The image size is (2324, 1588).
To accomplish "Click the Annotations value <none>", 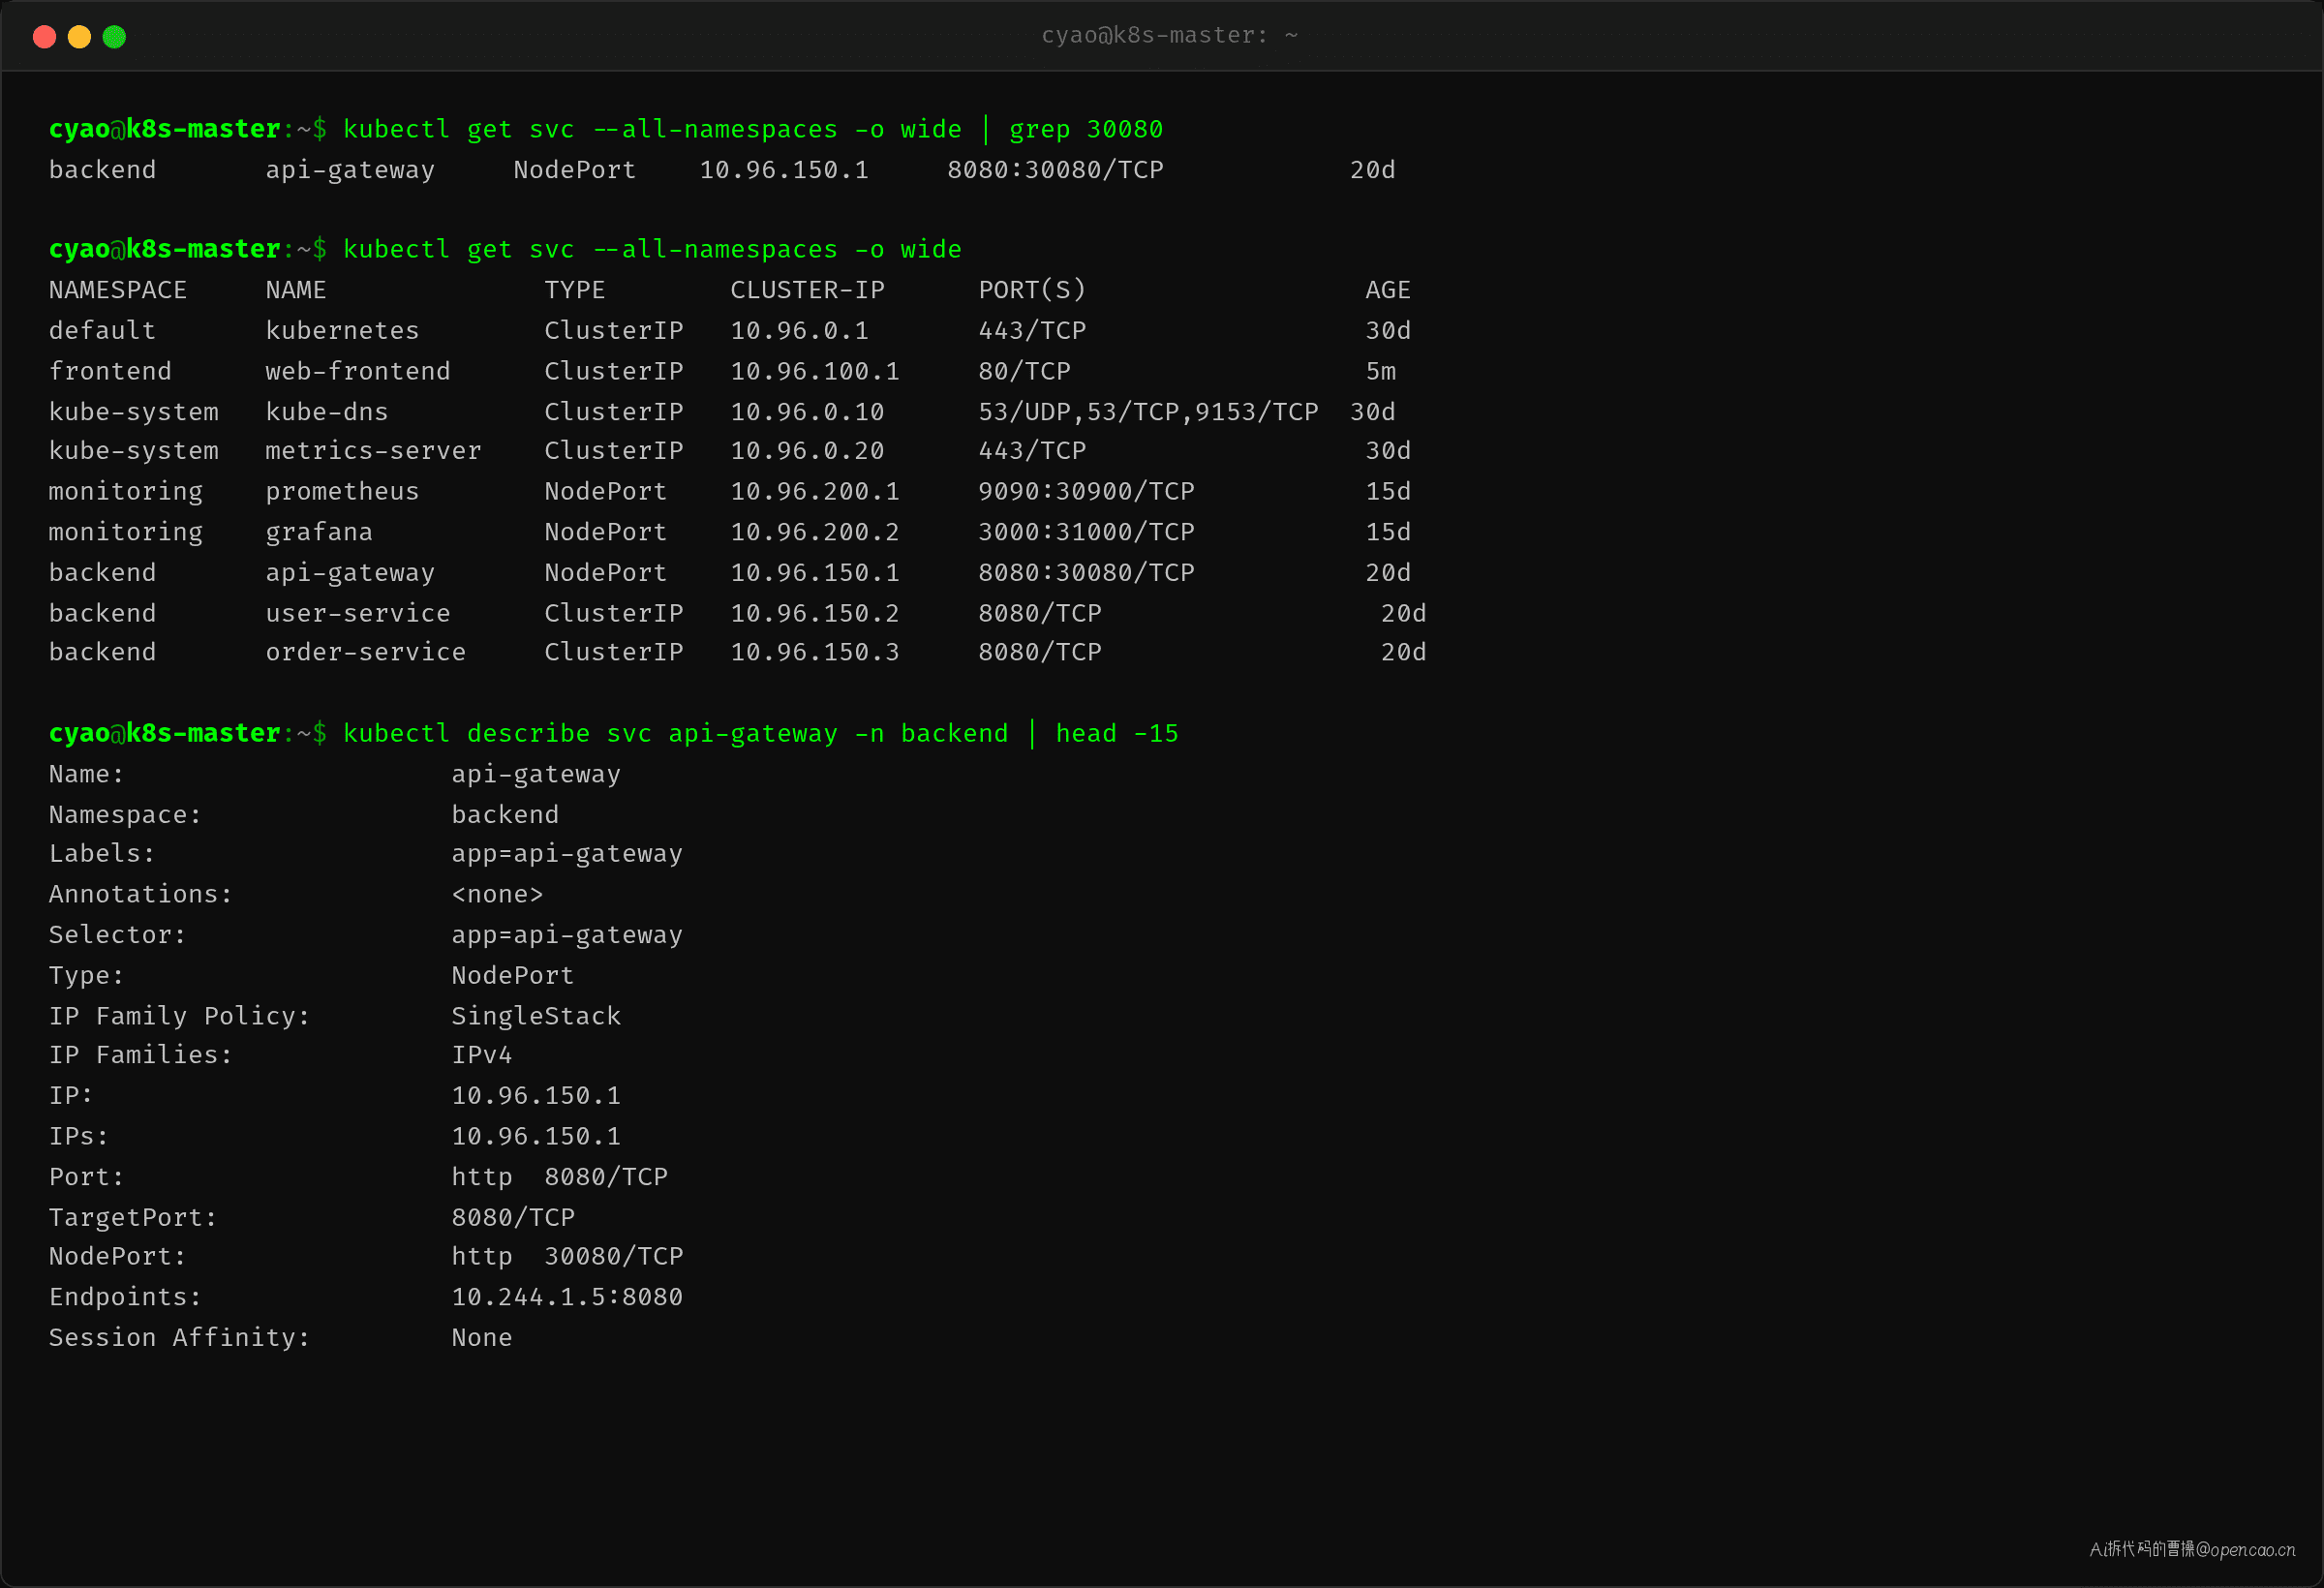I will (x=497, y=894).
